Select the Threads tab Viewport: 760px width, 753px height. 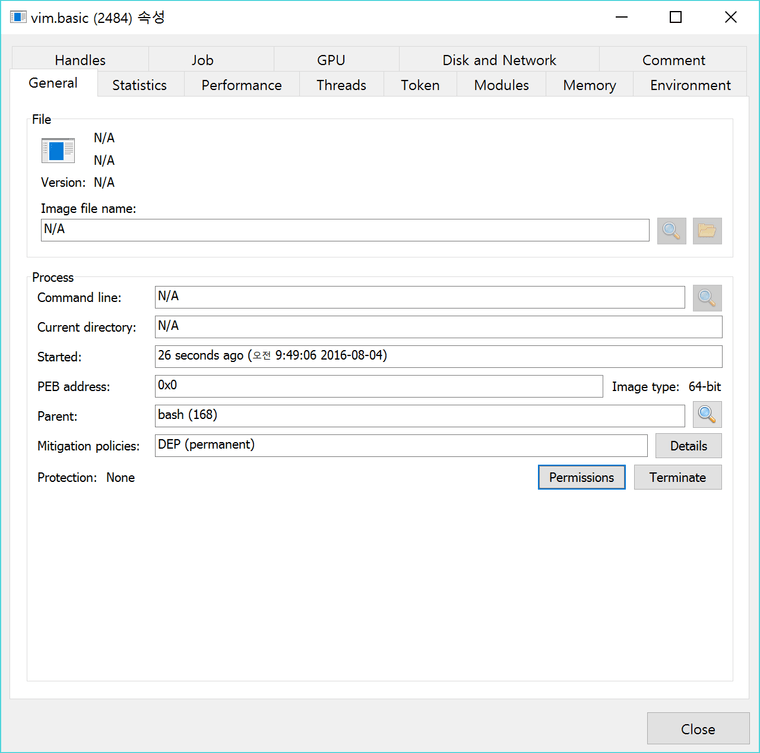(x=341, y=85)
